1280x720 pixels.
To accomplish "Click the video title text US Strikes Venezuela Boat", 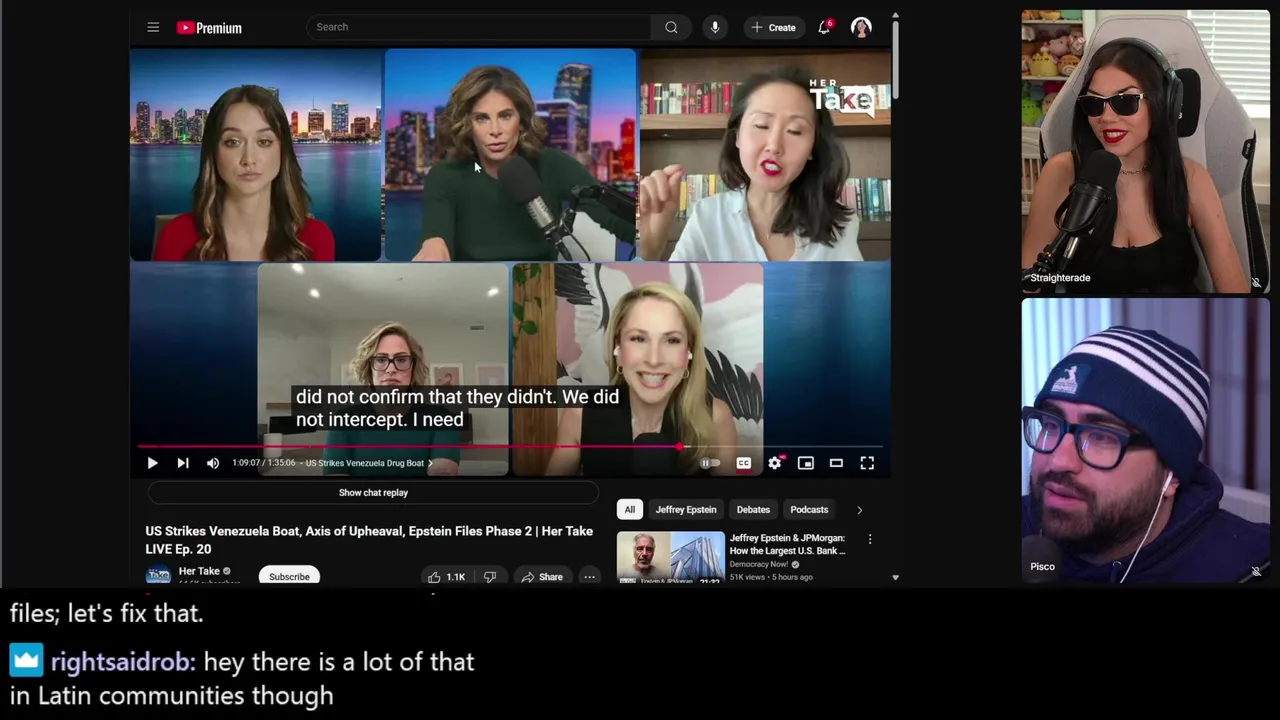I will pyautogui.click(x=369, y=540).
